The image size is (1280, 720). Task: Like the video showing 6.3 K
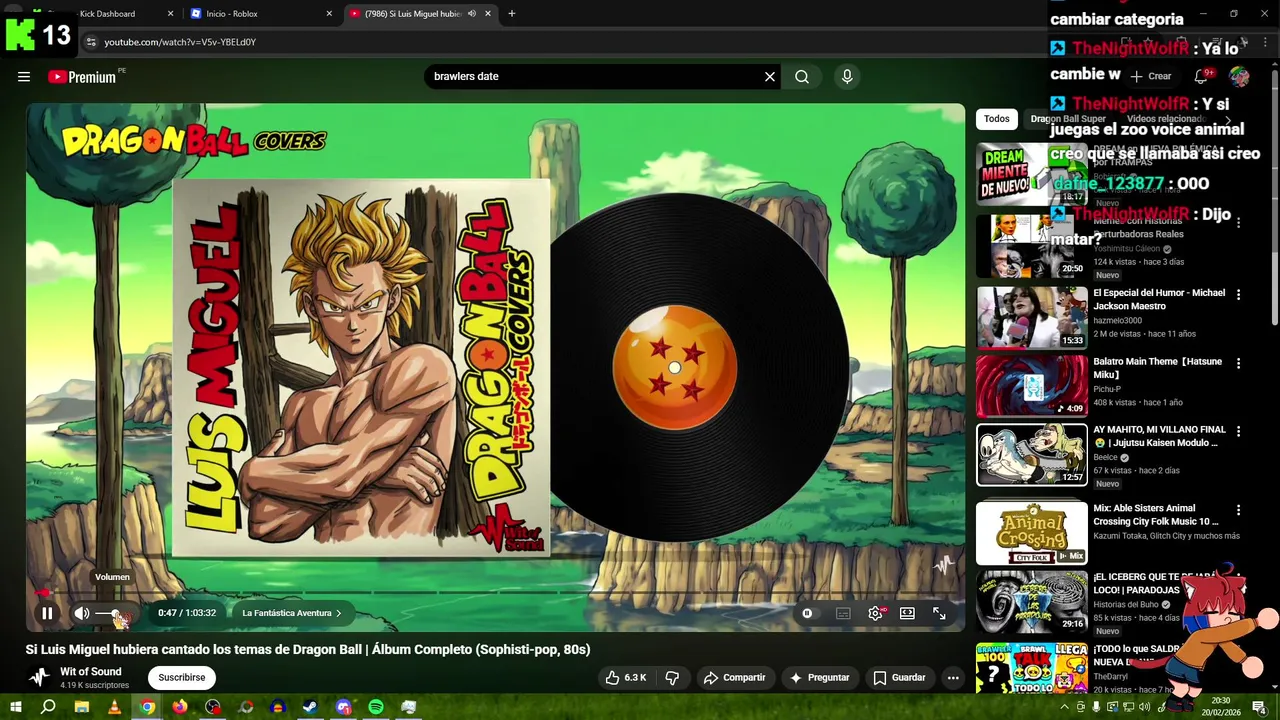(625, 678)
